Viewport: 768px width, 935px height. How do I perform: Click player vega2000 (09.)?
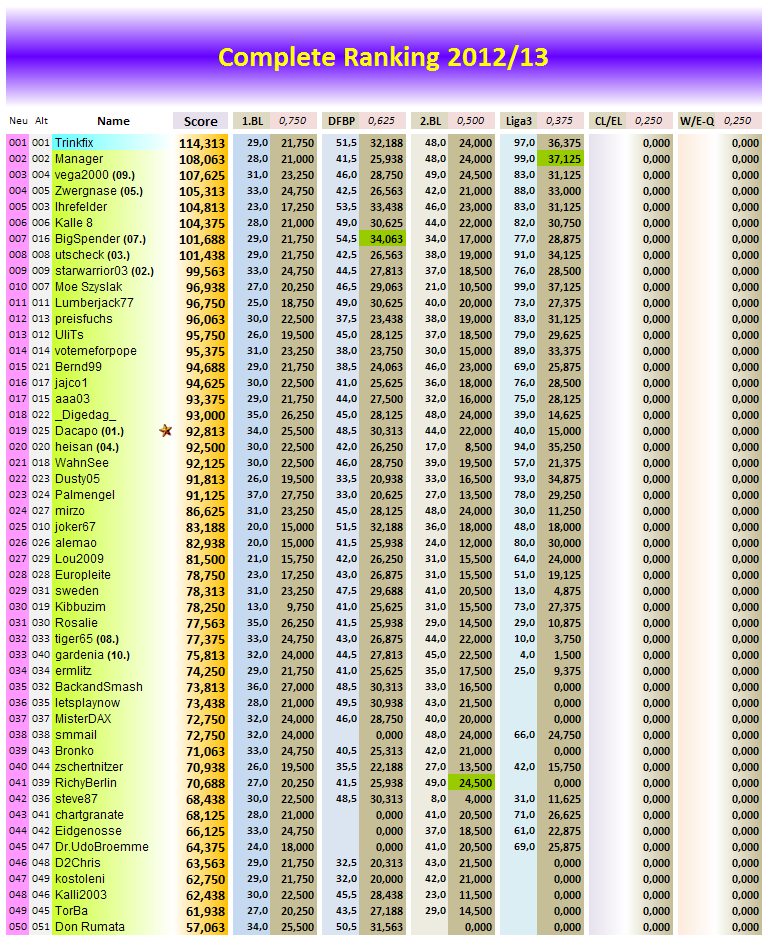click(x=95, y=175)
